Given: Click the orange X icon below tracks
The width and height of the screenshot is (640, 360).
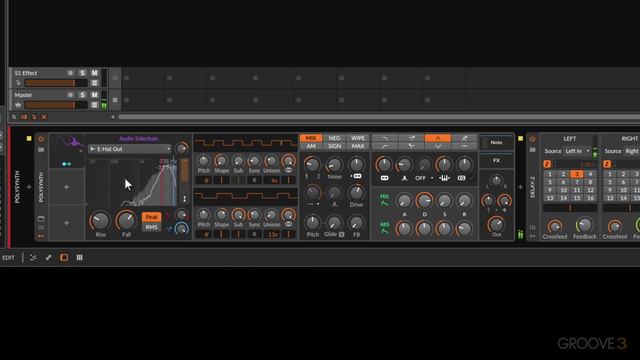Looking at the screenshot, I should 44,117.
